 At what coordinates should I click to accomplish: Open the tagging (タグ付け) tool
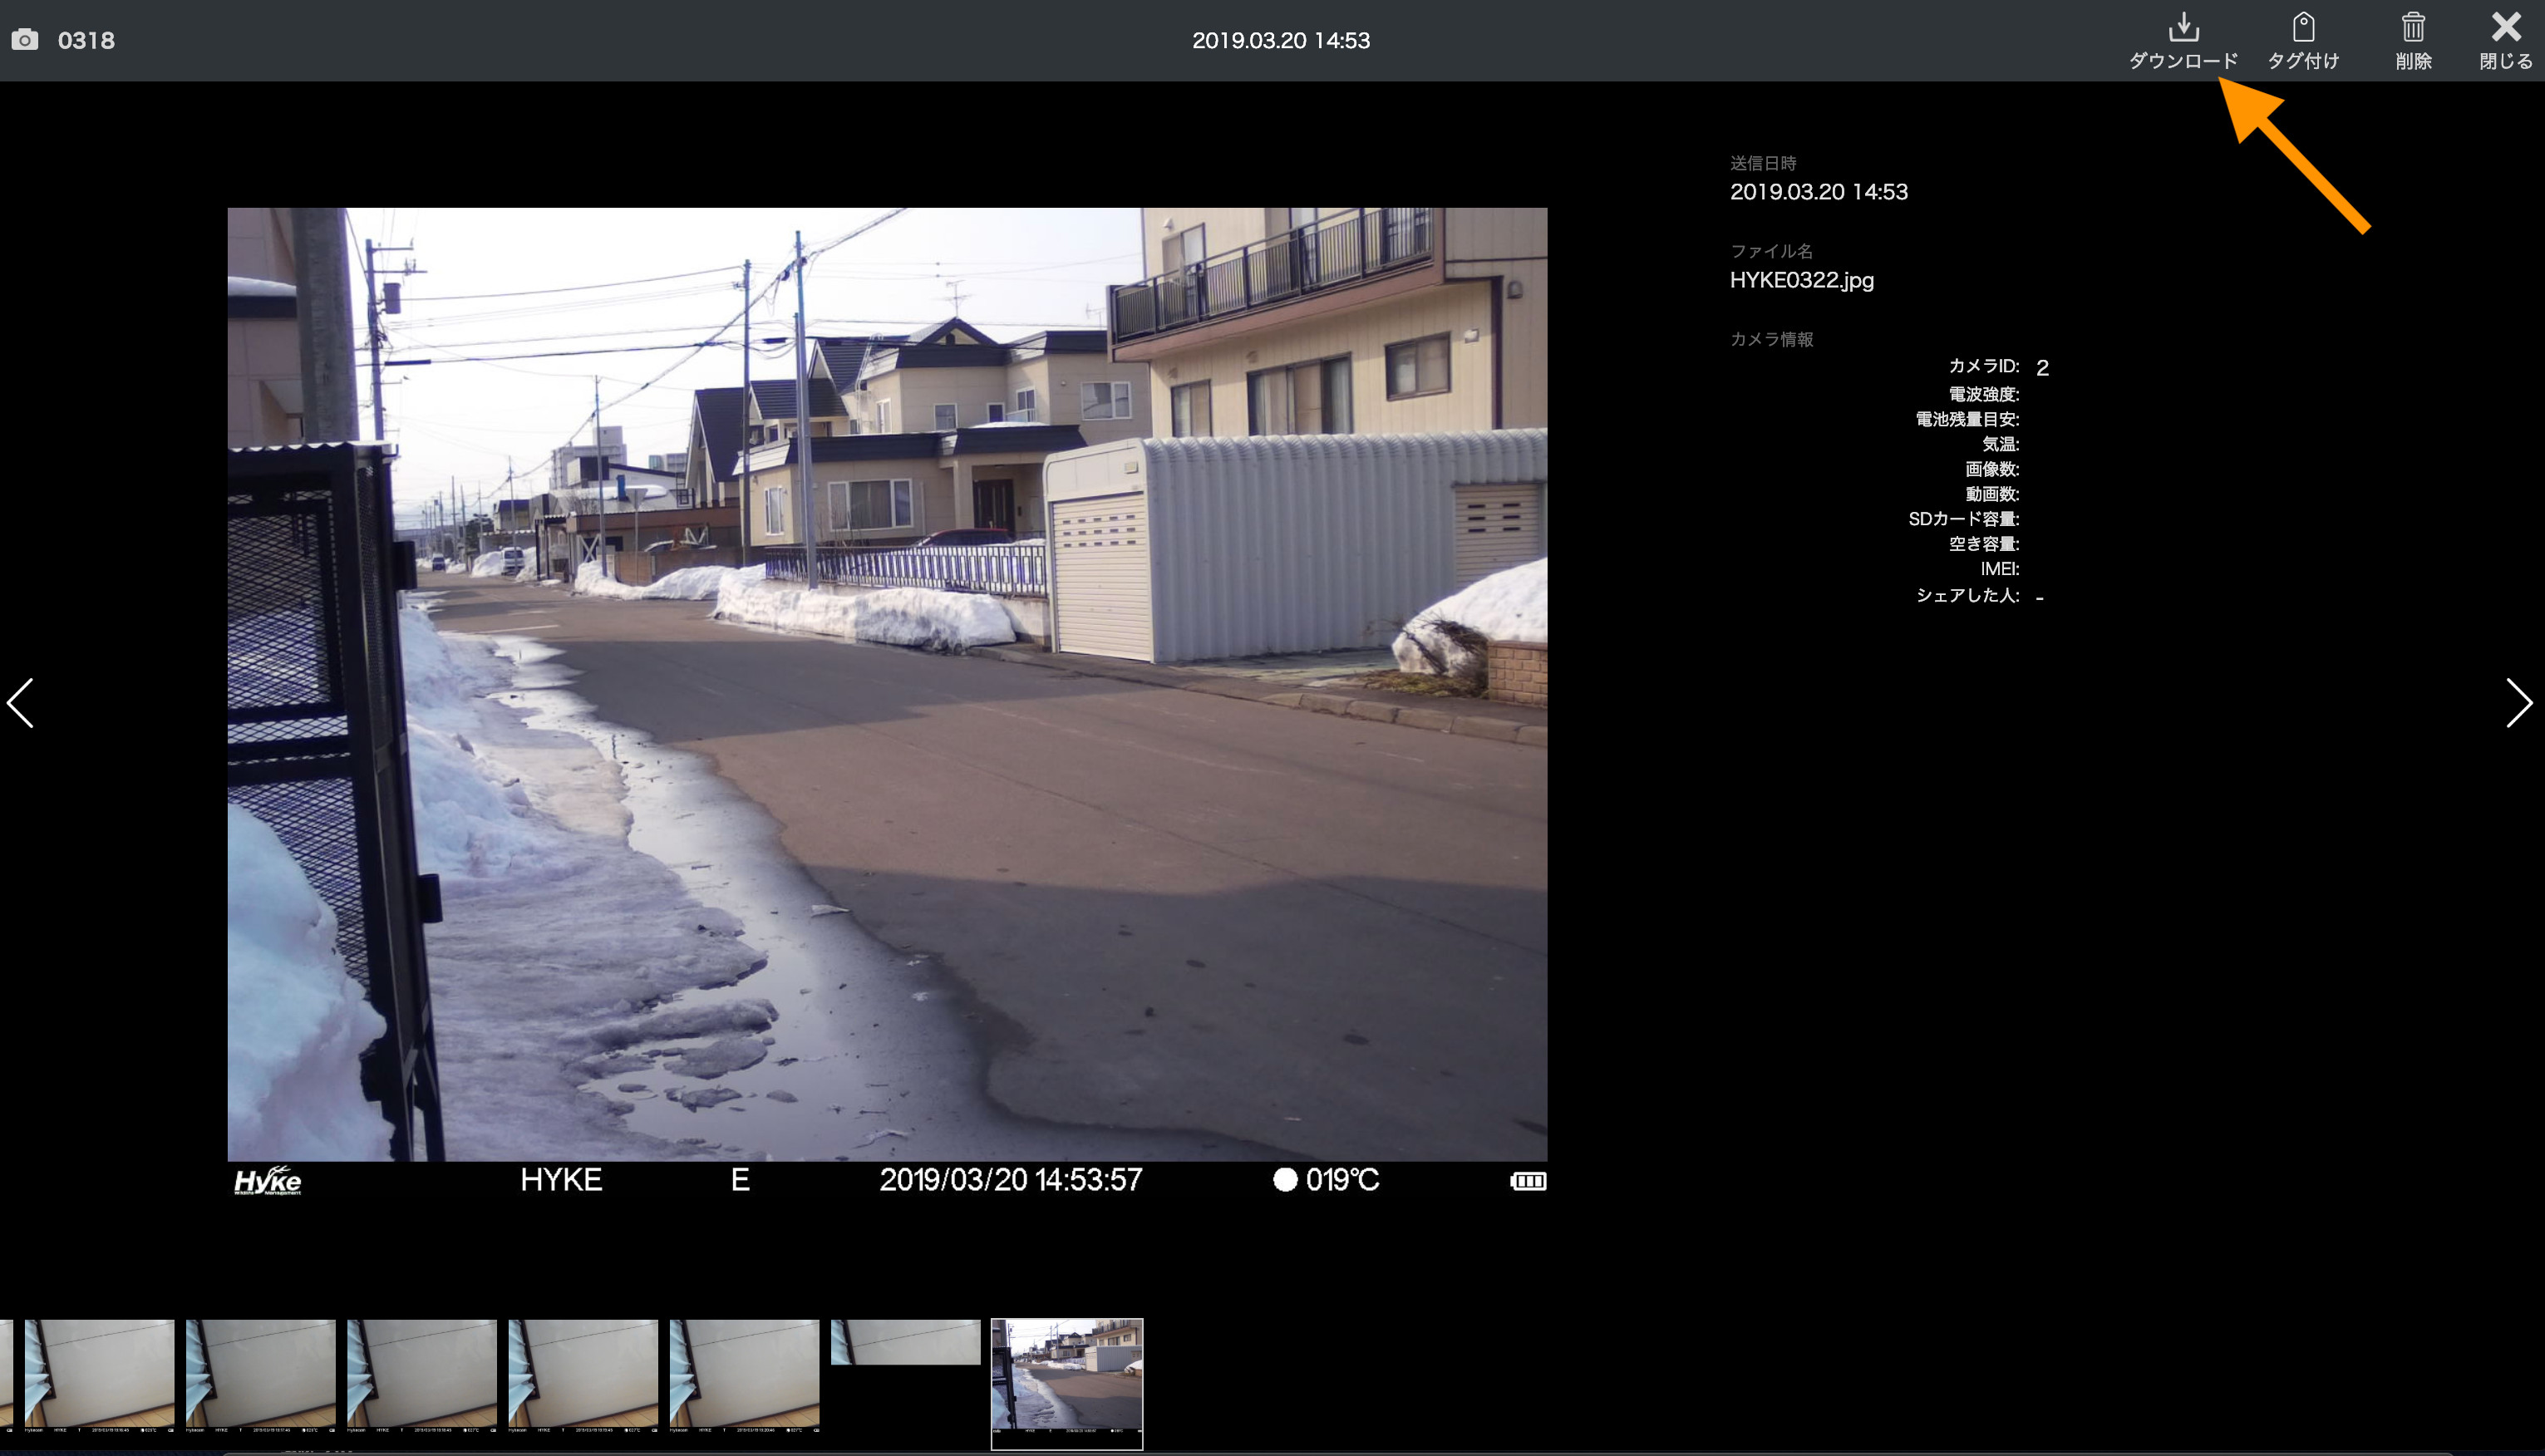click(x=2303, y=28)
